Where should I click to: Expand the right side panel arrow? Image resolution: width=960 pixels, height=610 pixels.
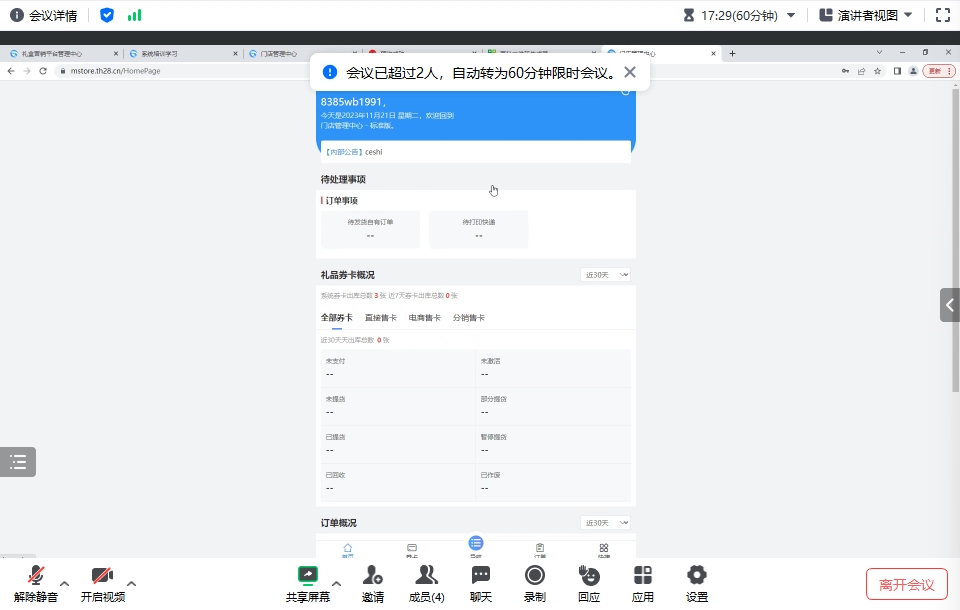coord(950,305)
